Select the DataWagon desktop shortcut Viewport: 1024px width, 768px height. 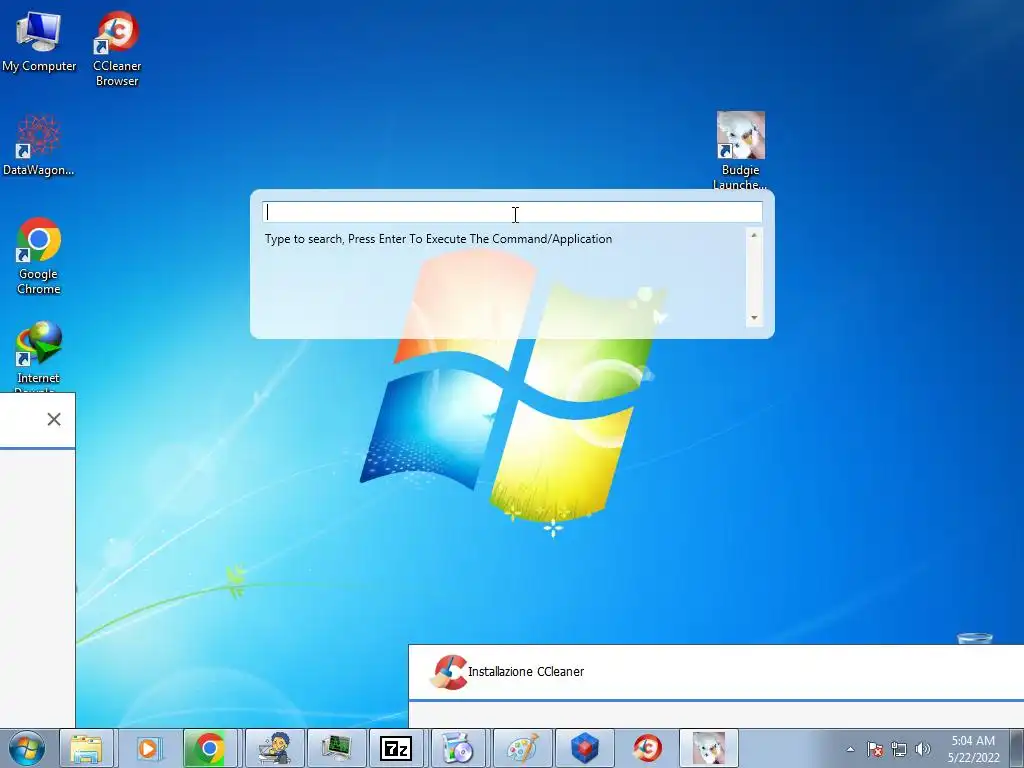[39, 145]
